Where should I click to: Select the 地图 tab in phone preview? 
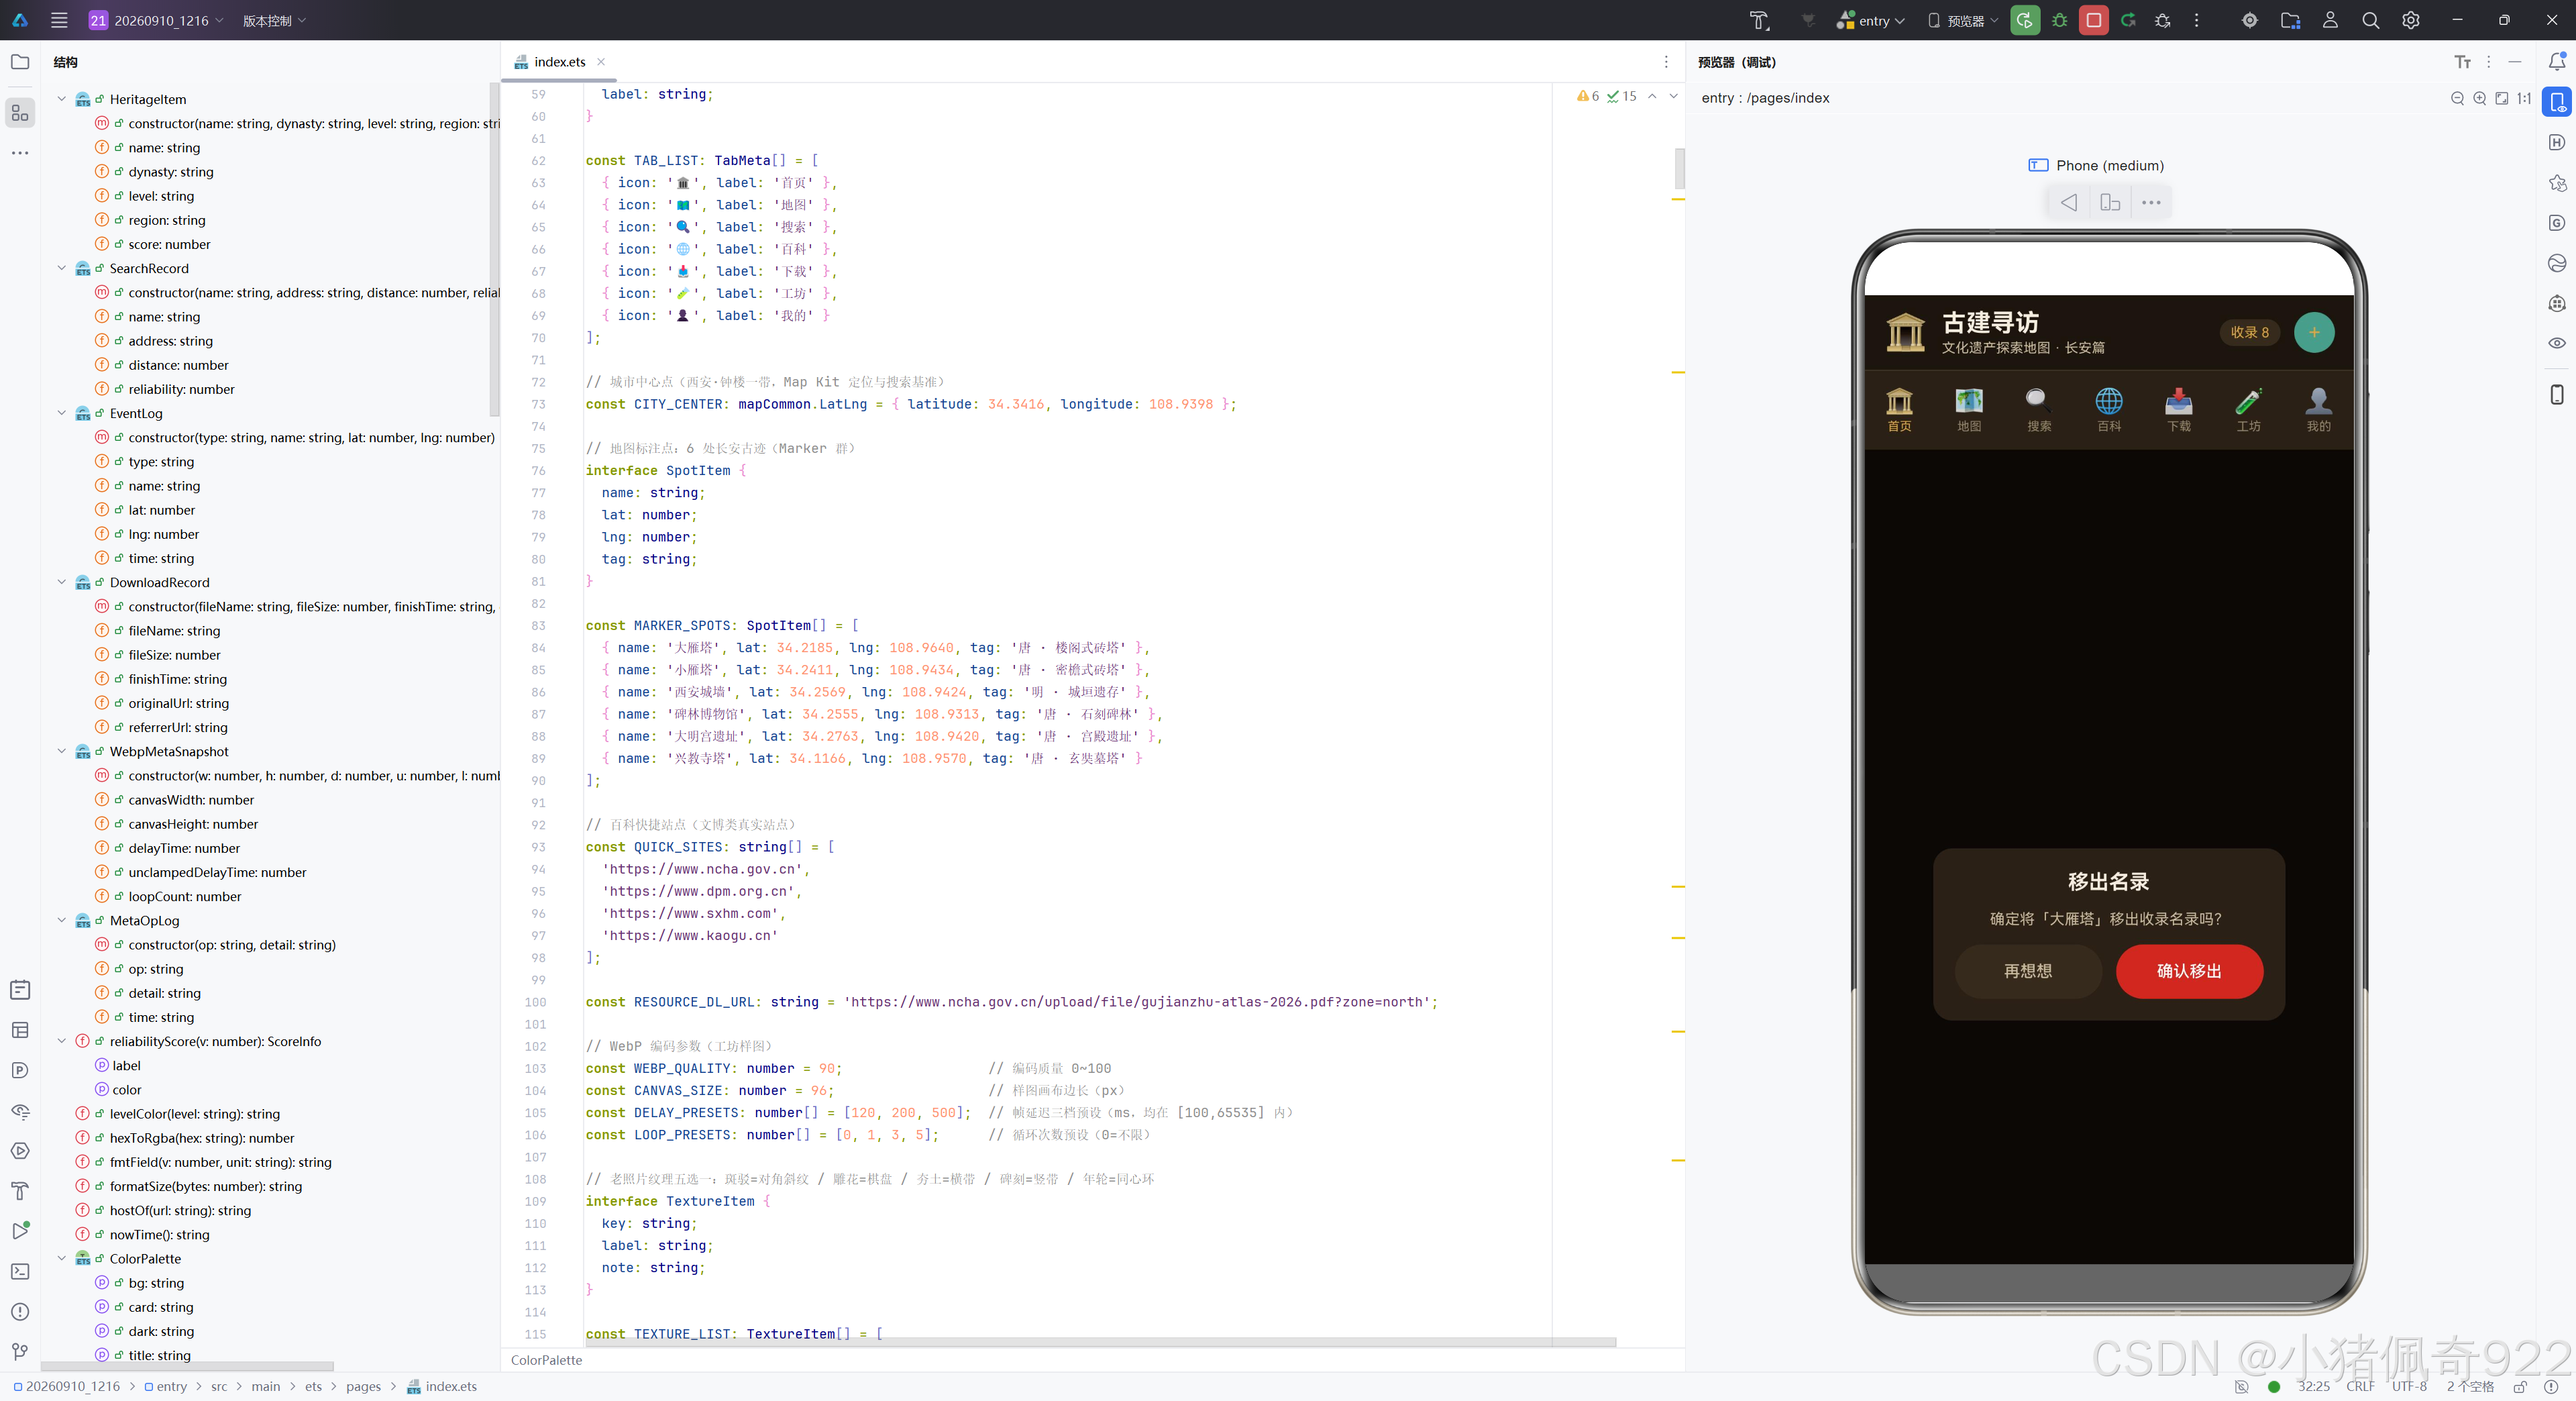coord(1969,410)
